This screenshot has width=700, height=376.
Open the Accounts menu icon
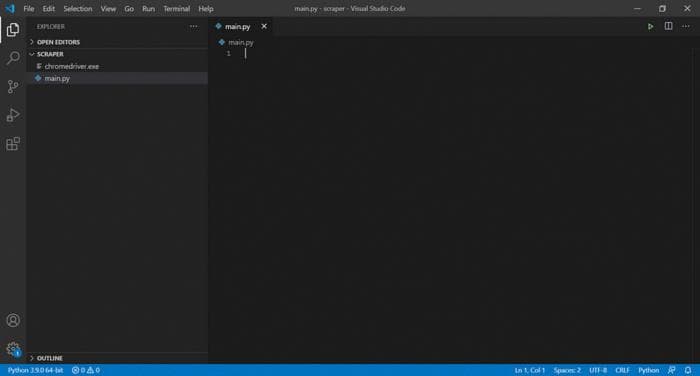[13, 320]
